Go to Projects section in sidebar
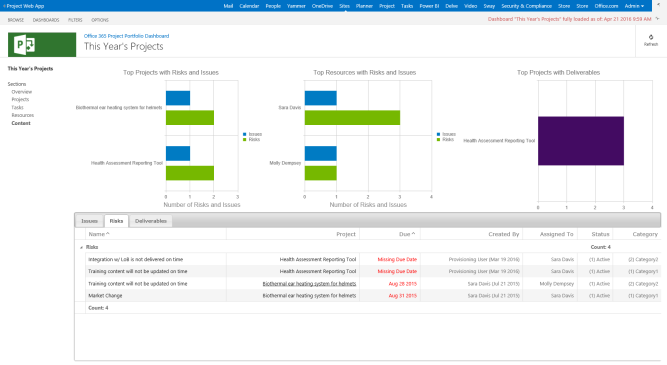The height and width of the screenshot is (365, 667). point(20,100)
